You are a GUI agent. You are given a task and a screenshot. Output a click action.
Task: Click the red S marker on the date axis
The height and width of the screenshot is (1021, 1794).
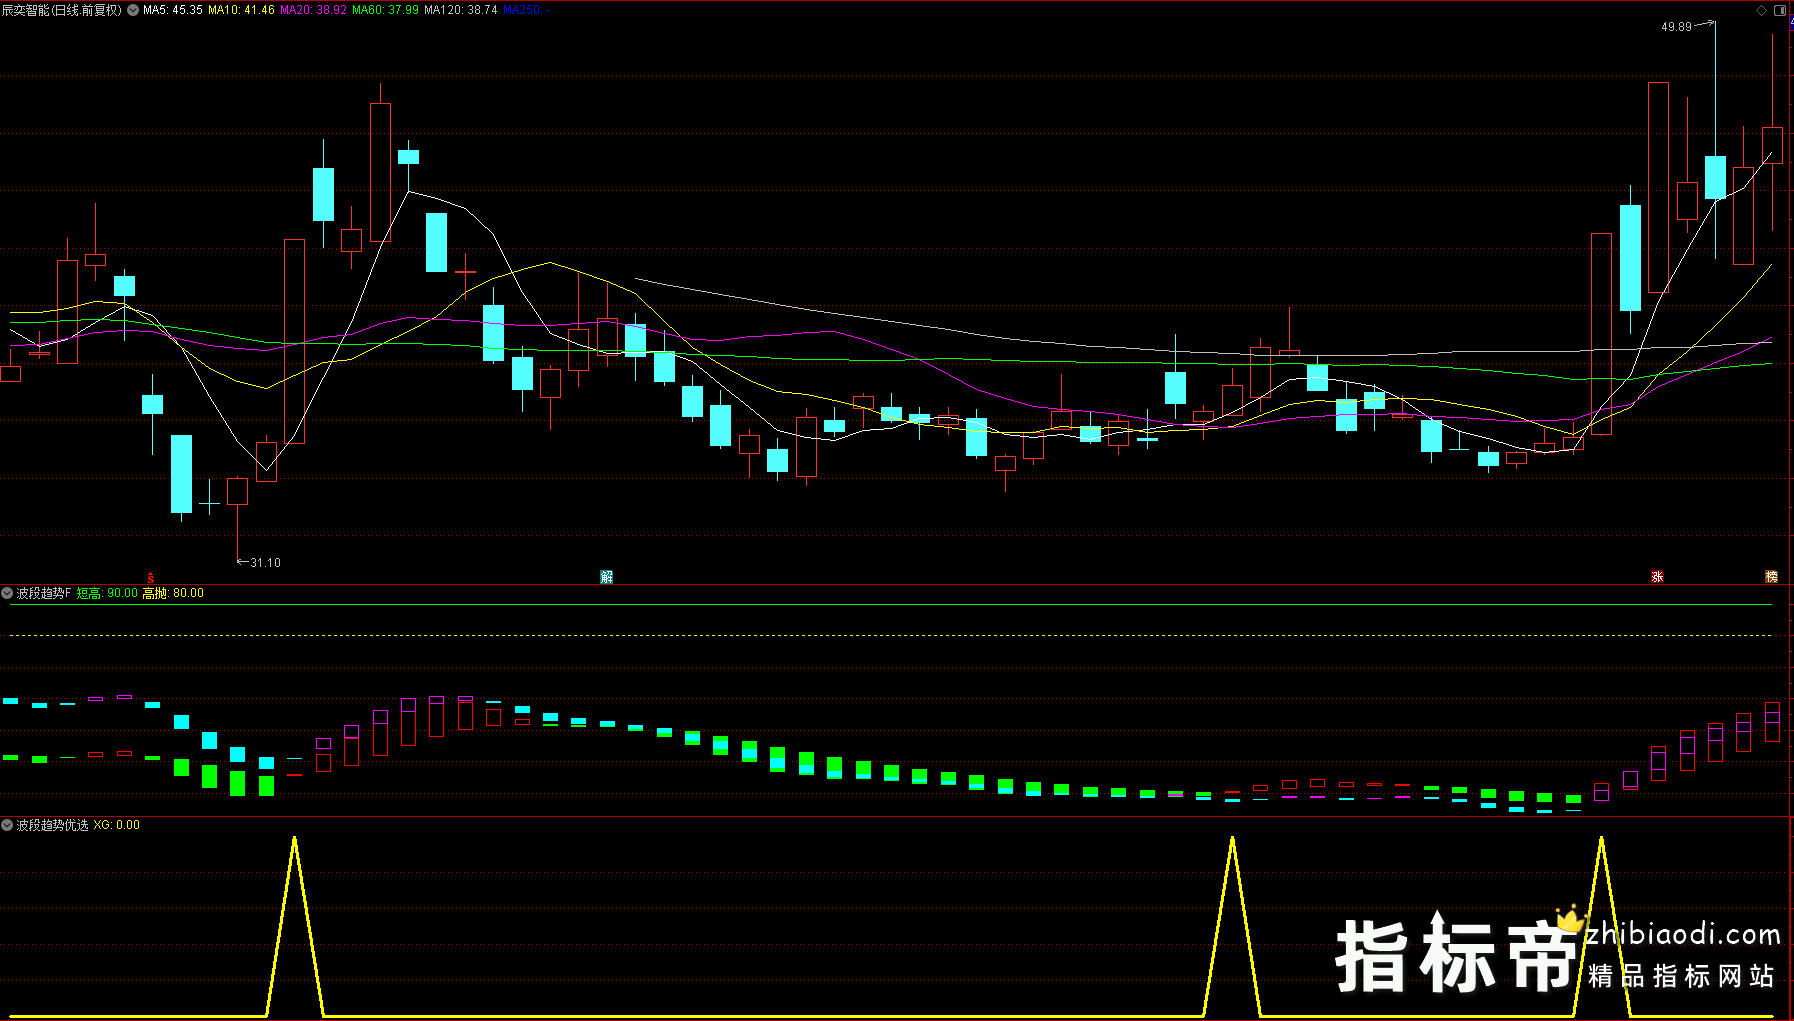point(151,577)
